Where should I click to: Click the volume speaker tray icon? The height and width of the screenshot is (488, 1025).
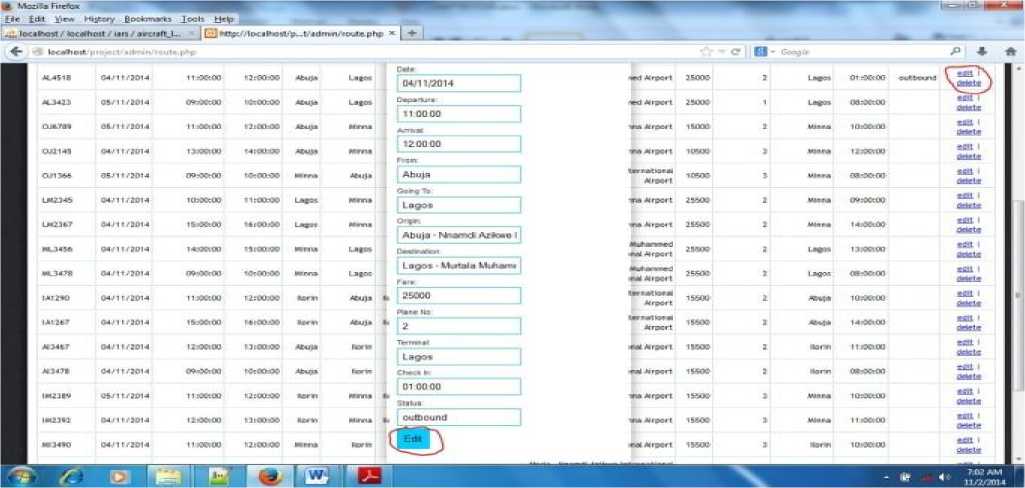point(945,477)
